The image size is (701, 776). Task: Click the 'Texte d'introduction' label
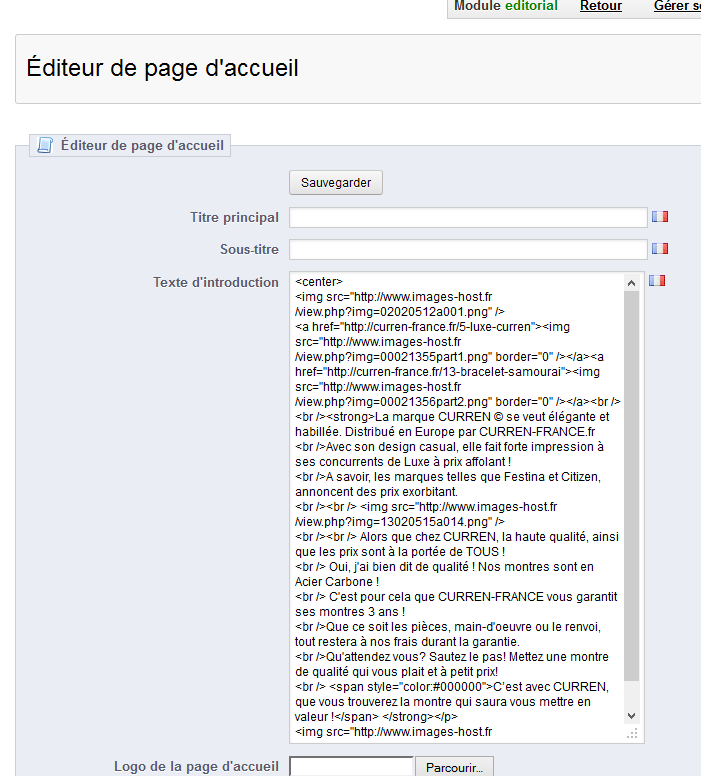pos(215,282)
